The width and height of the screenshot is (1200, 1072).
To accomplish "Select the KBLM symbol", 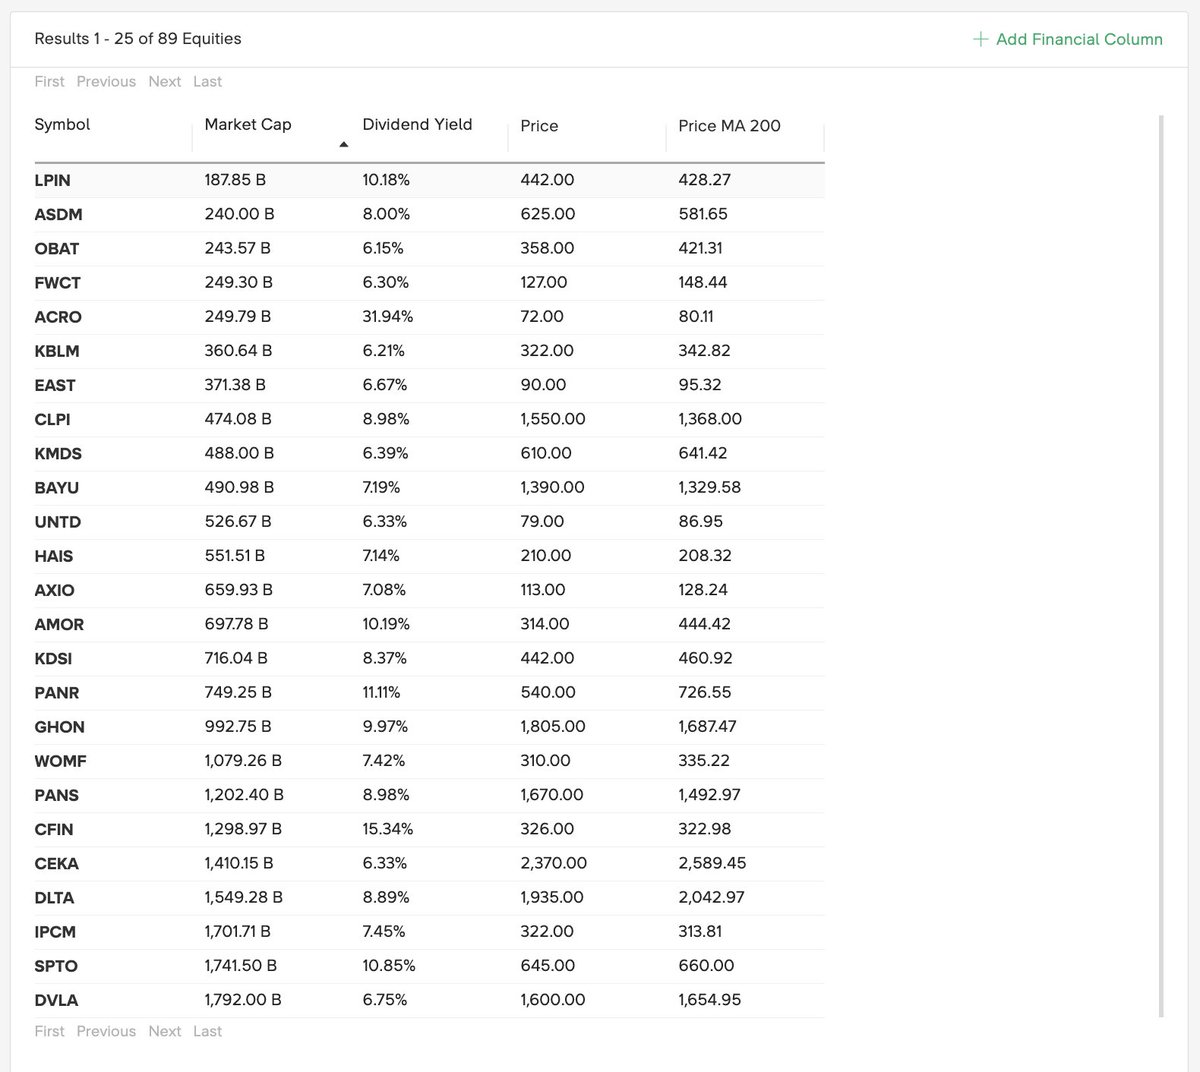I will pyautogui.click(x=57, y=351).
